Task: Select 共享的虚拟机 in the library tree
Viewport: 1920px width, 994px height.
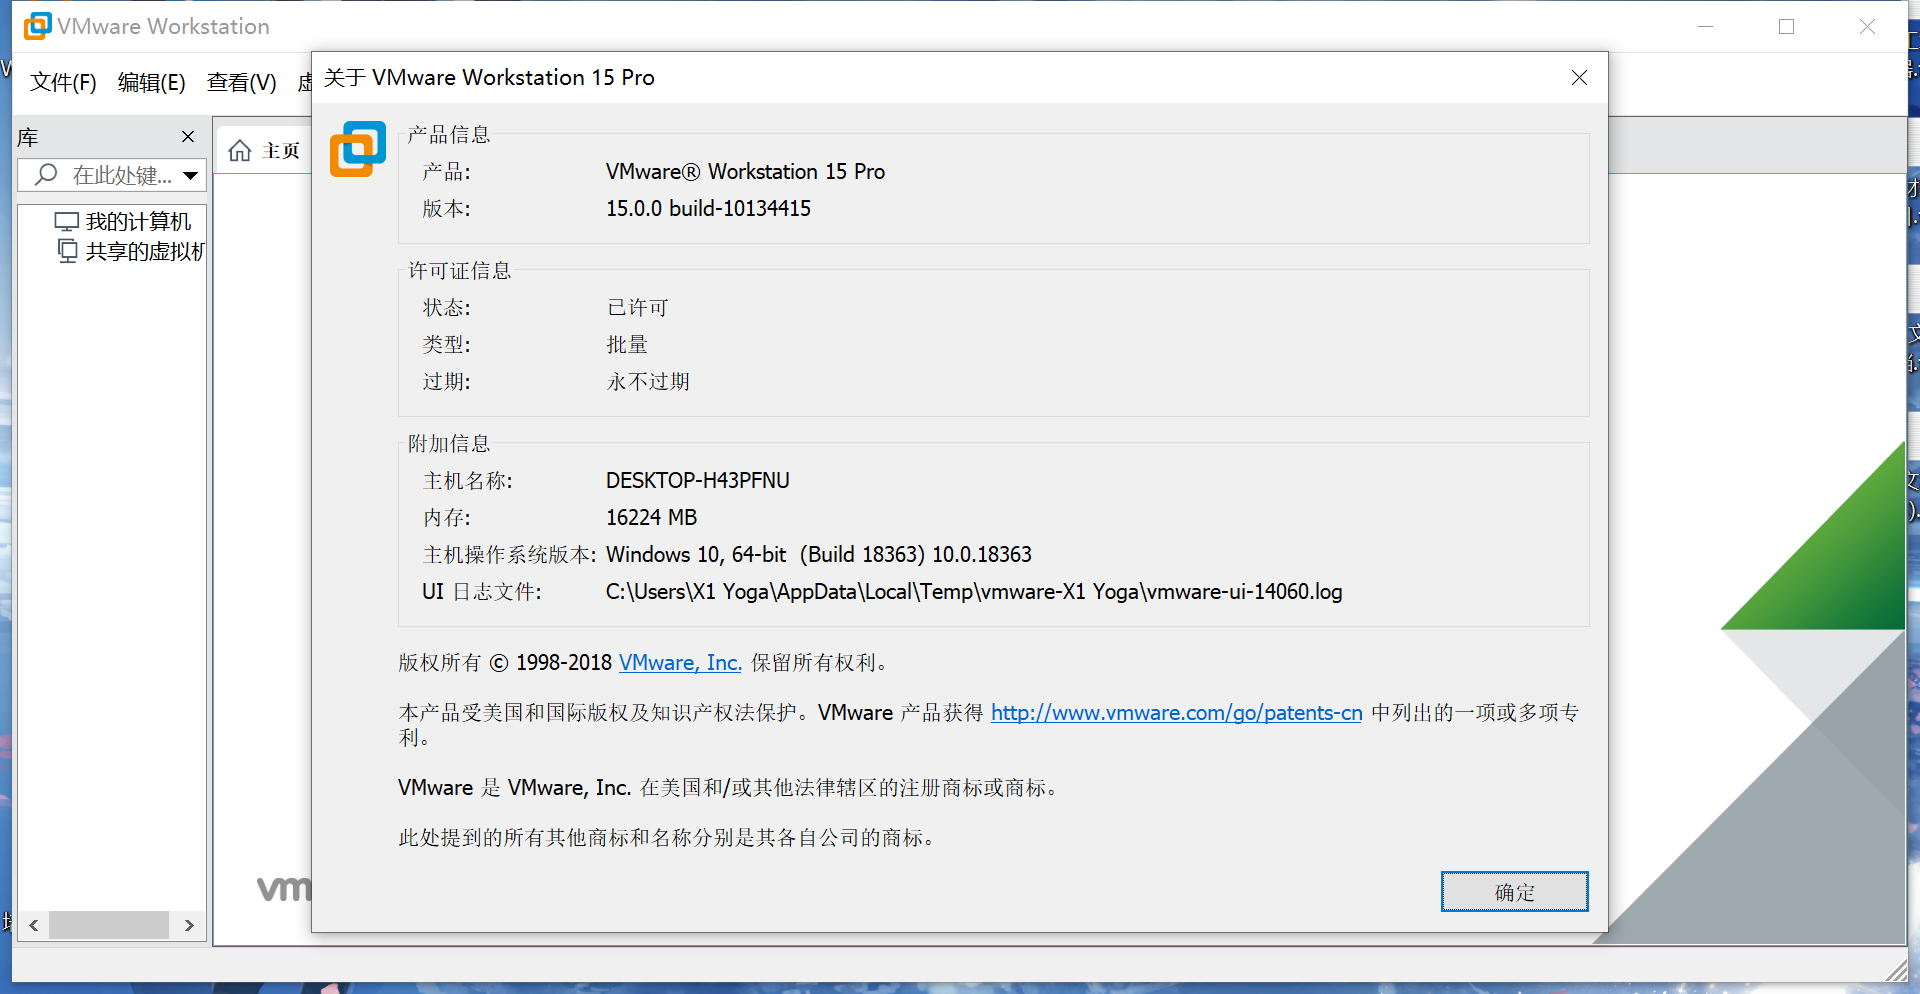Action: 145,251
